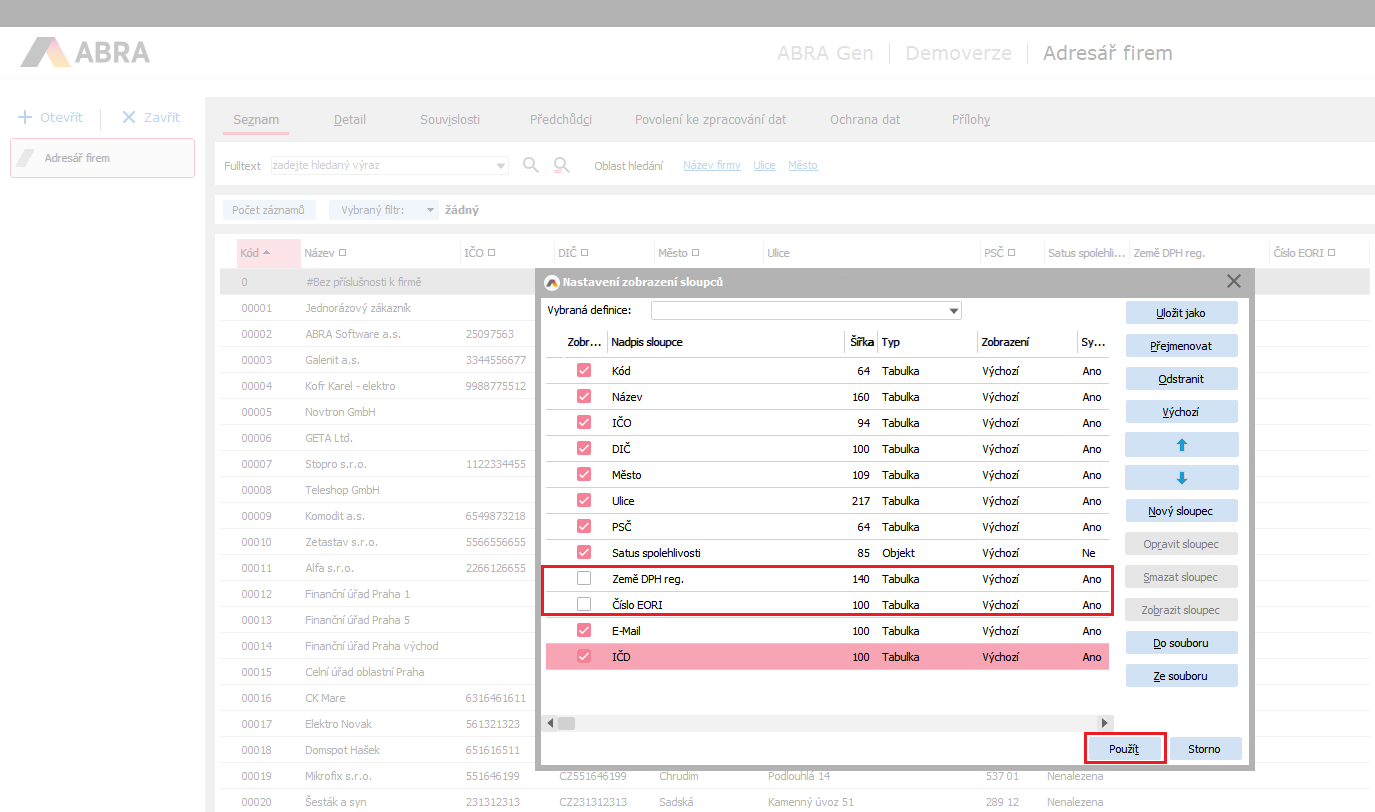Viewport: 1375px width, 812px height.
Task: Open the Ochrana dat tab
Action: [x=864, y=120]
